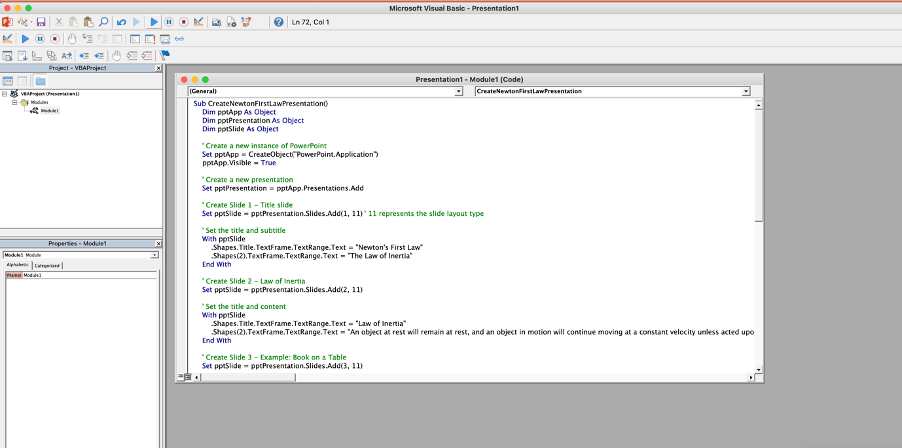The width and height of the screenshot is (902, 448).
Task: Click the Toggle Folders icon in Project pane
Action: (40, 81)
